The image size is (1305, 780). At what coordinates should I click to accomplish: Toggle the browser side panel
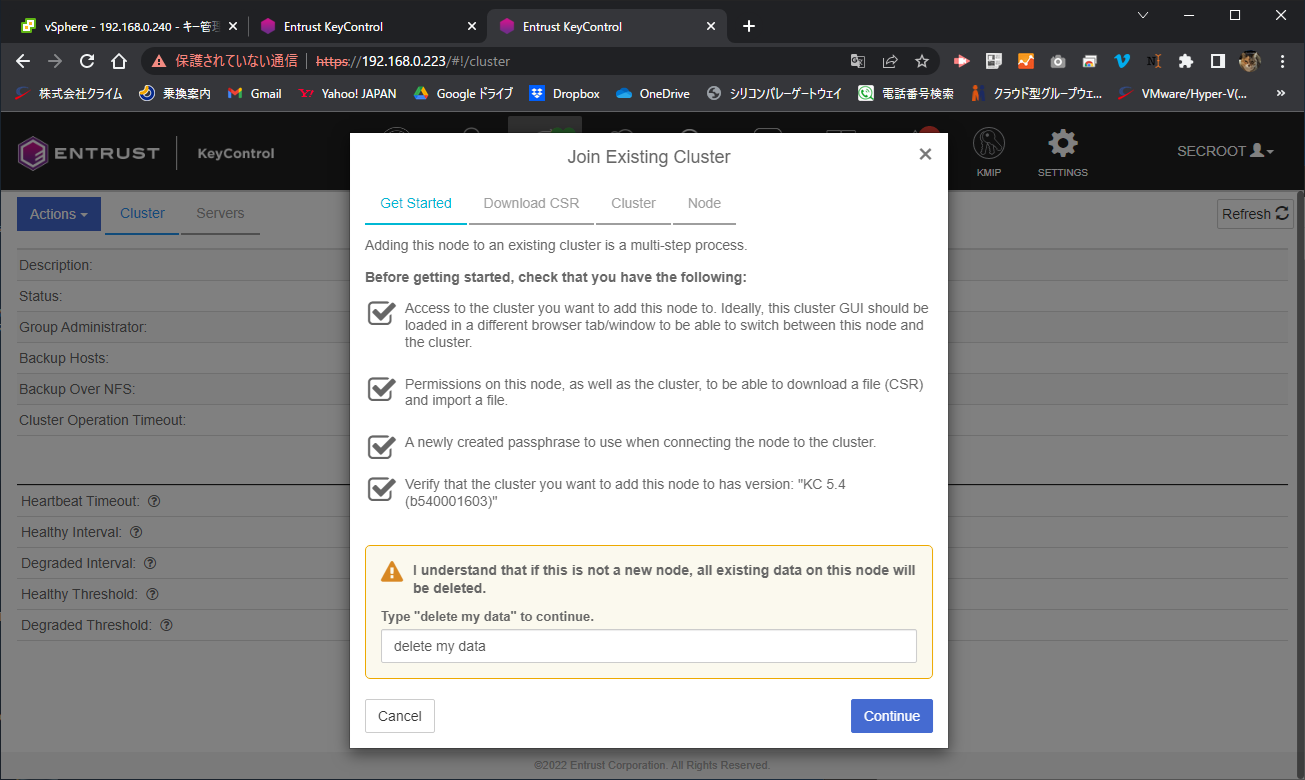pyautogui.click(x=1217, y=61)
